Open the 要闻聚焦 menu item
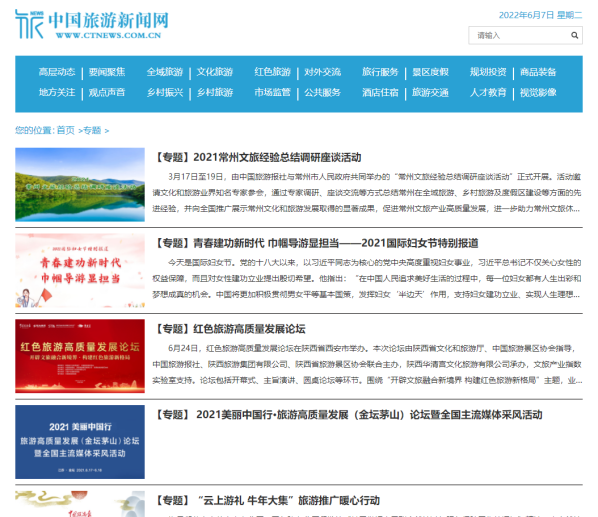The height and width of the screenshot is (517, 598). coord(107,72)
